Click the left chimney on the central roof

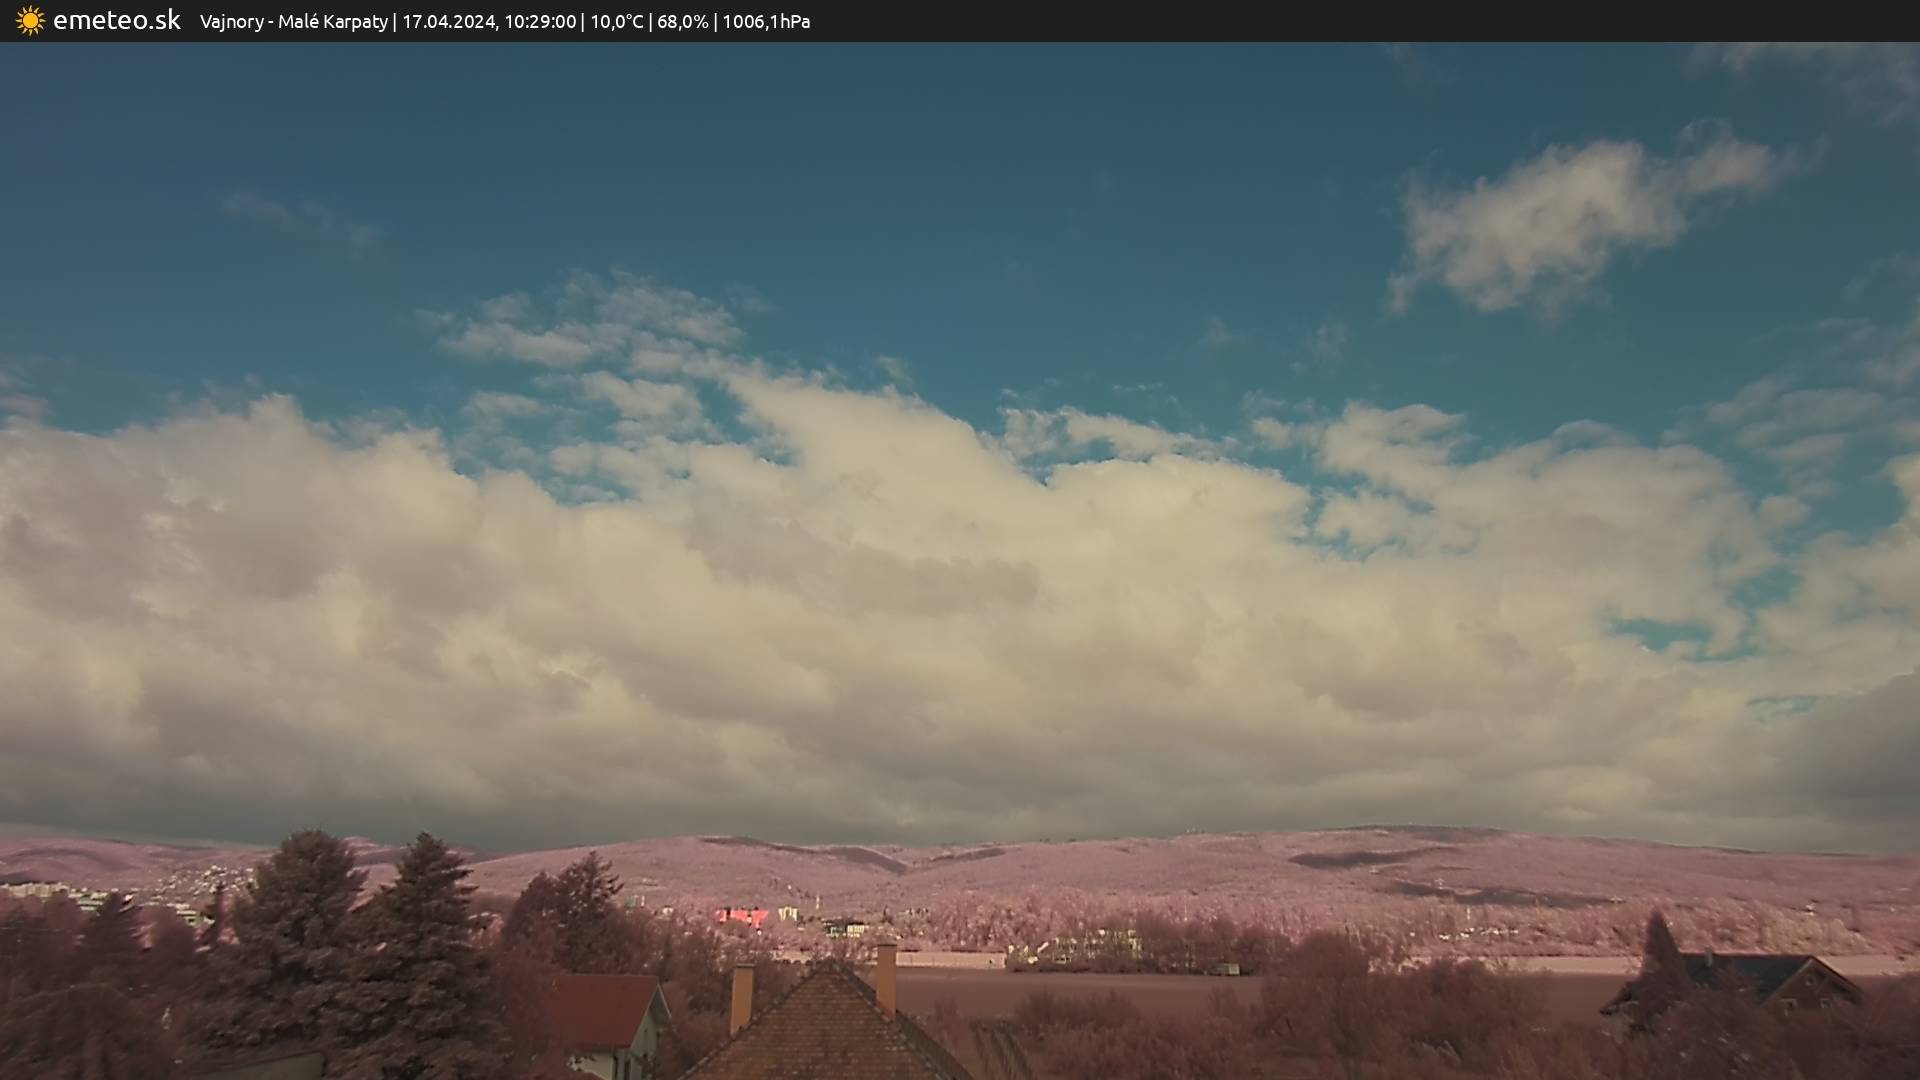[x=741, y=996]
